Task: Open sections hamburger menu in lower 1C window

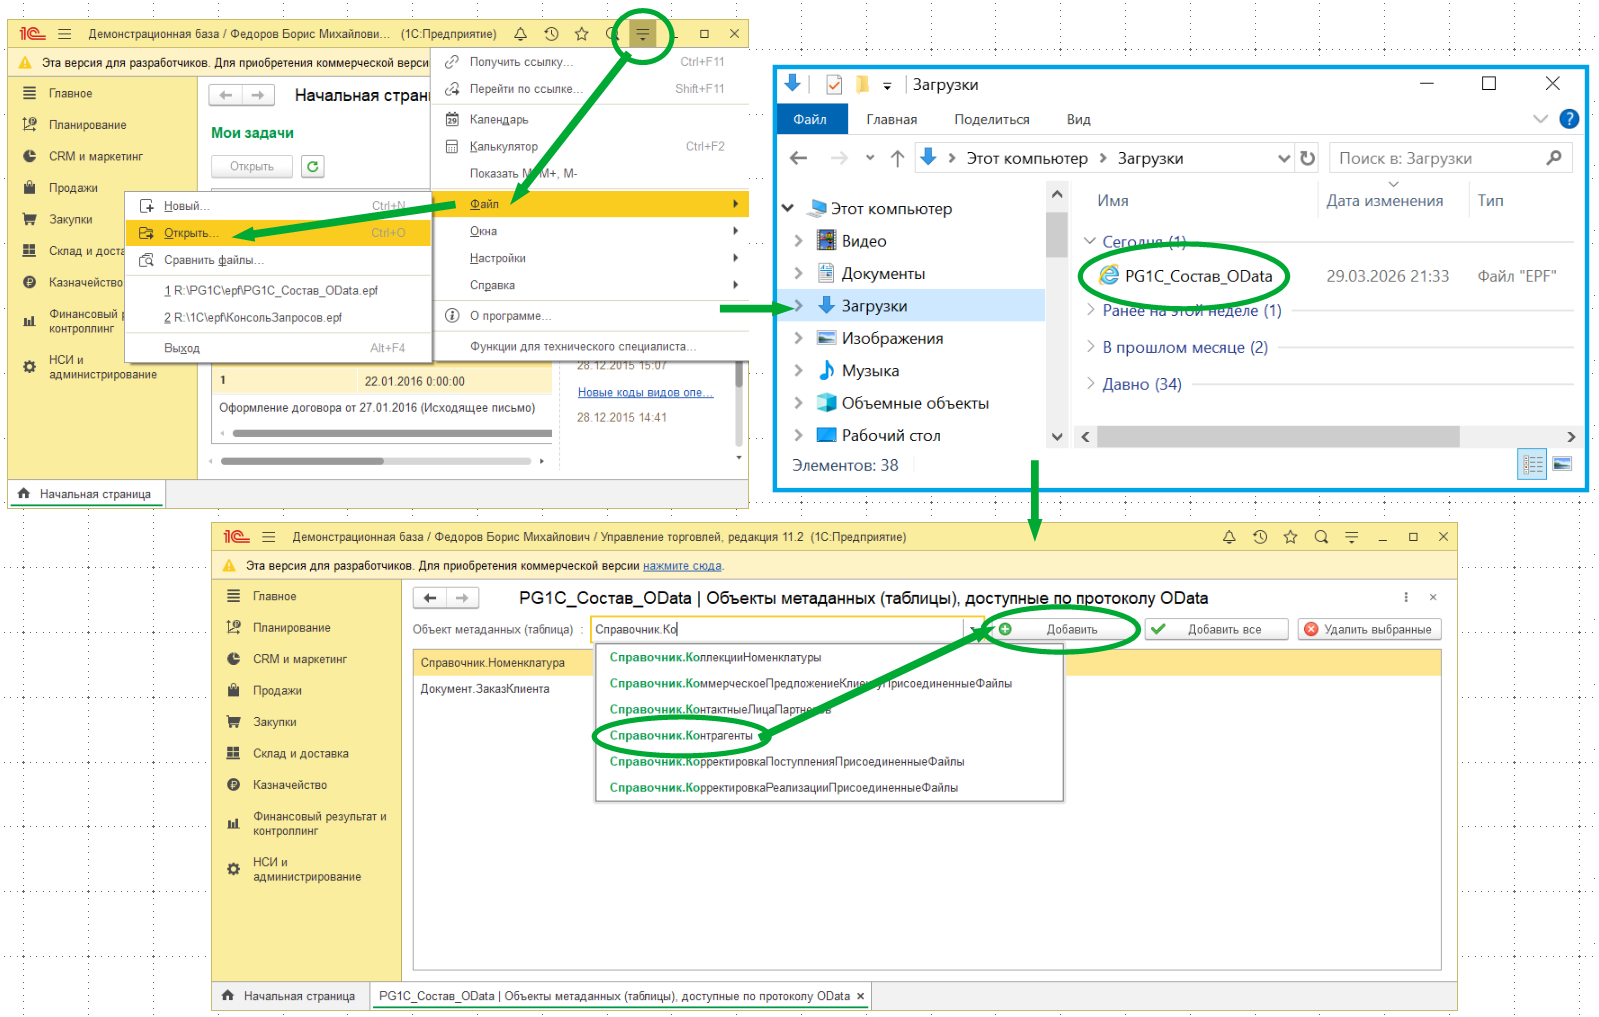Action: coord(269,537)
